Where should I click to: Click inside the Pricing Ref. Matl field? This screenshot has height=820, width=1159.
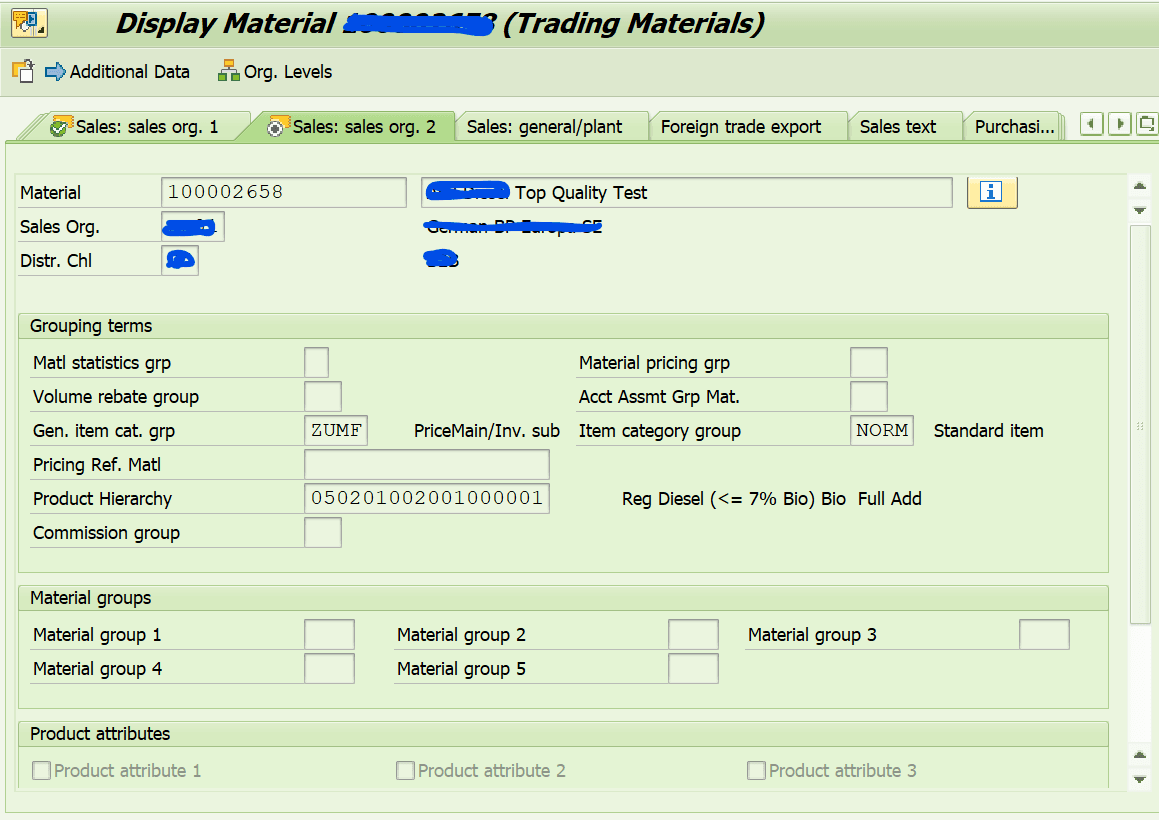pyautogui.click(x=426, y=464)
